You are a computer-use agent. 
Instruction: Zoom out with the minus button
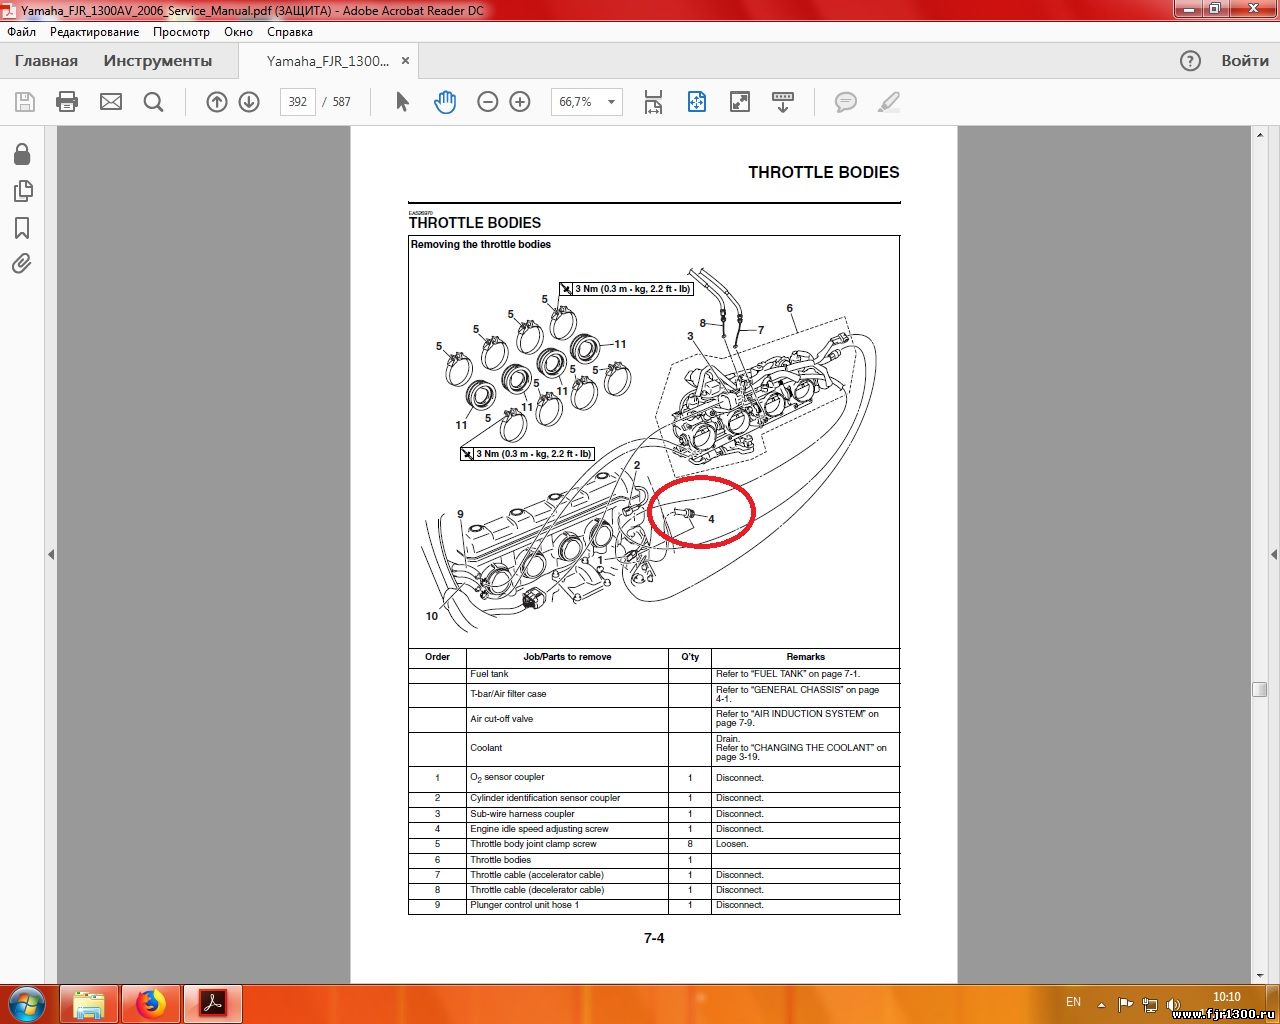(488, 102)
